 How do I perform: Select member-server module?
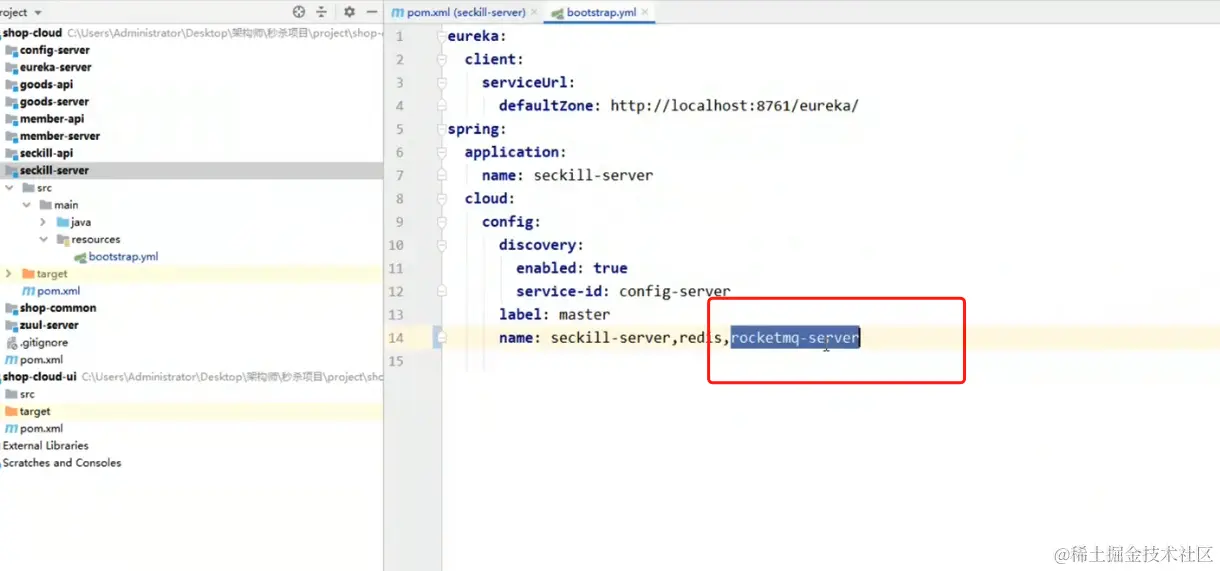(x=60, y=135)
